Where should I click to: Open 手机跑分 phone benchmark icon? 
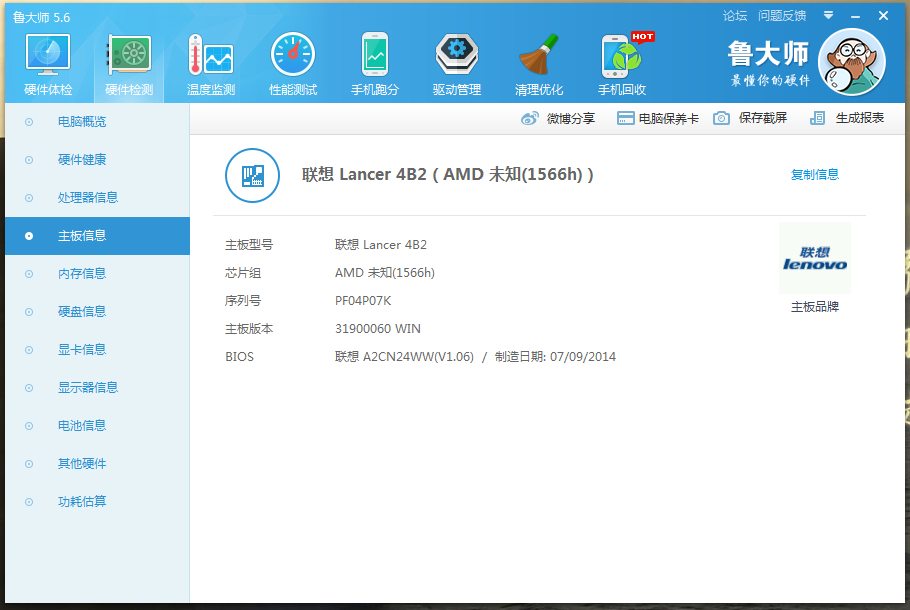(x=375, y=55)
